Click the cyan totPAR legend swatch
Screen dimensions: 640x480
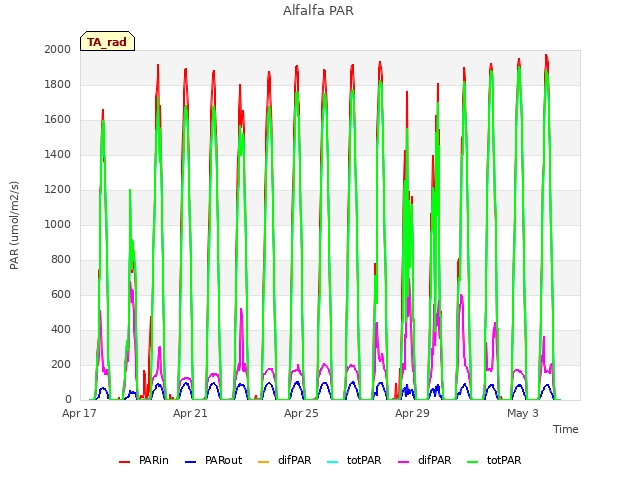click(x=333, y=462)
